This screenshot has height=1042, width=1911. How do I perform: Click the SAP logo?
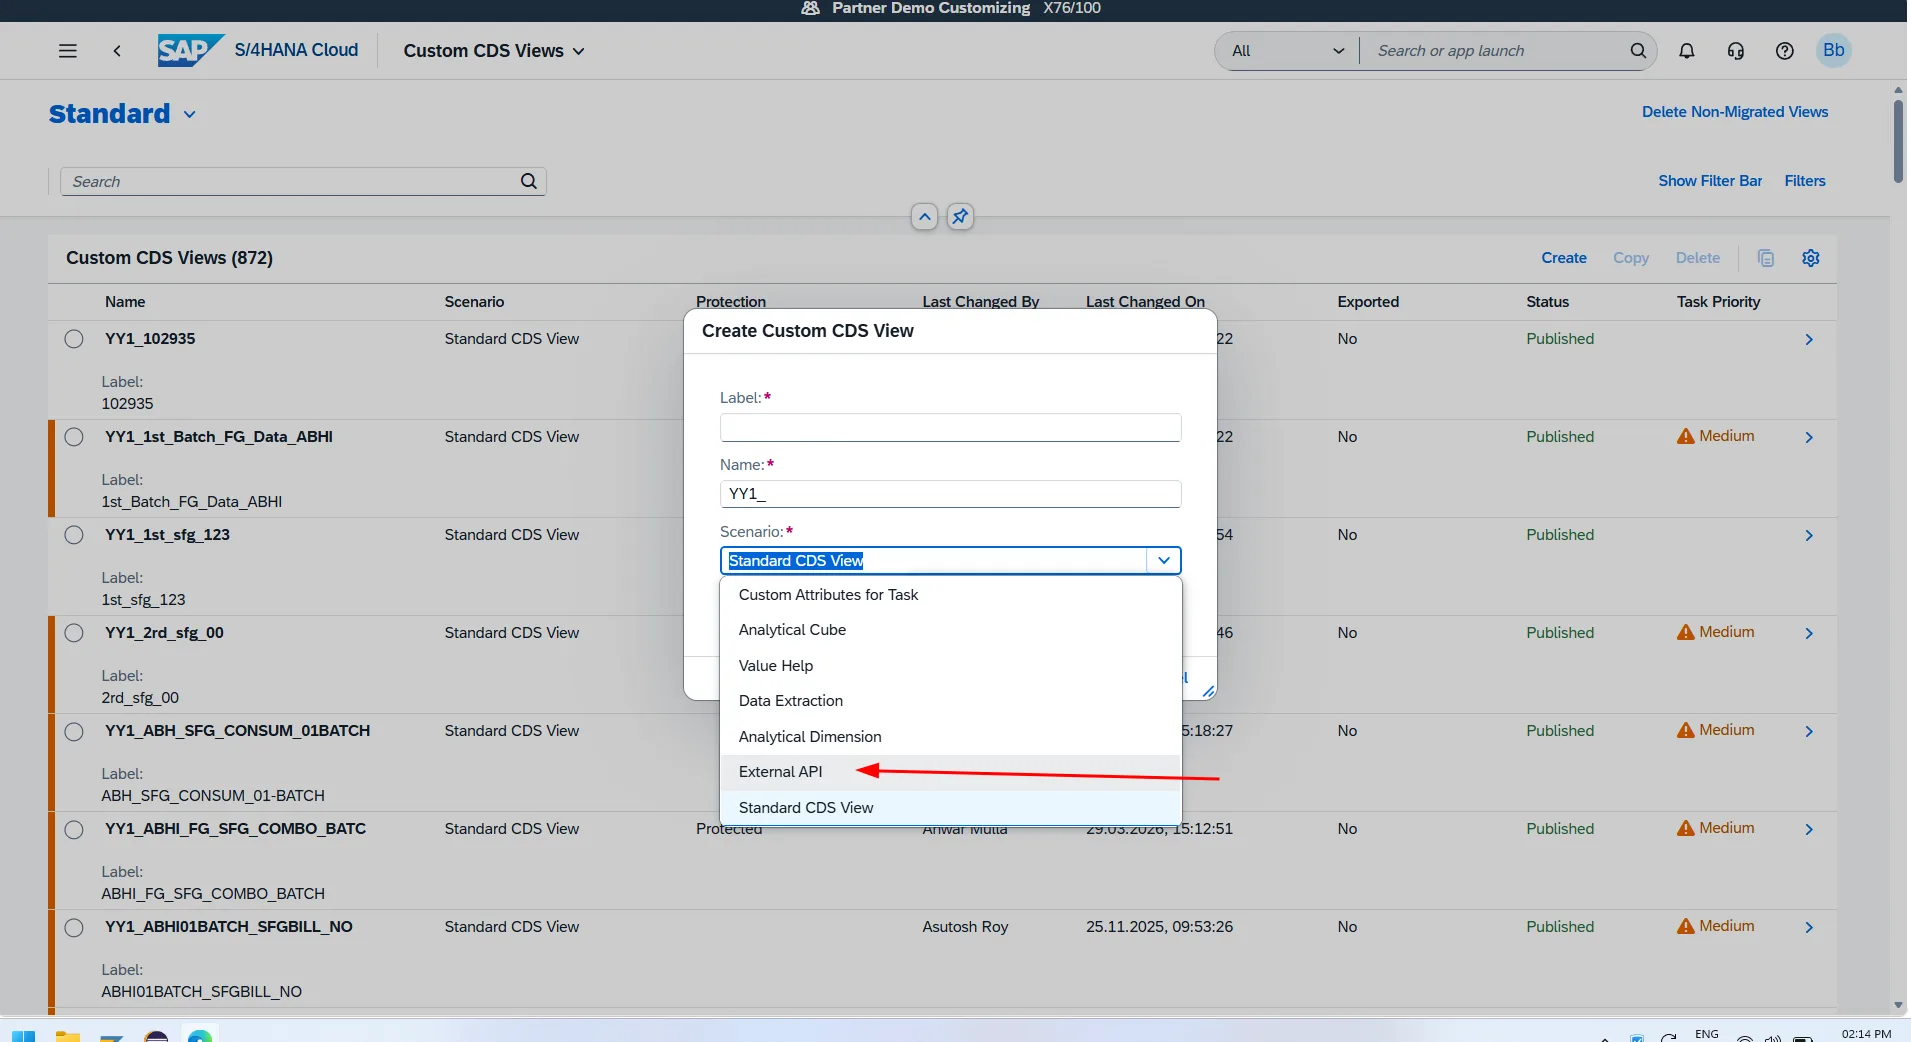(x=190, y=50)
